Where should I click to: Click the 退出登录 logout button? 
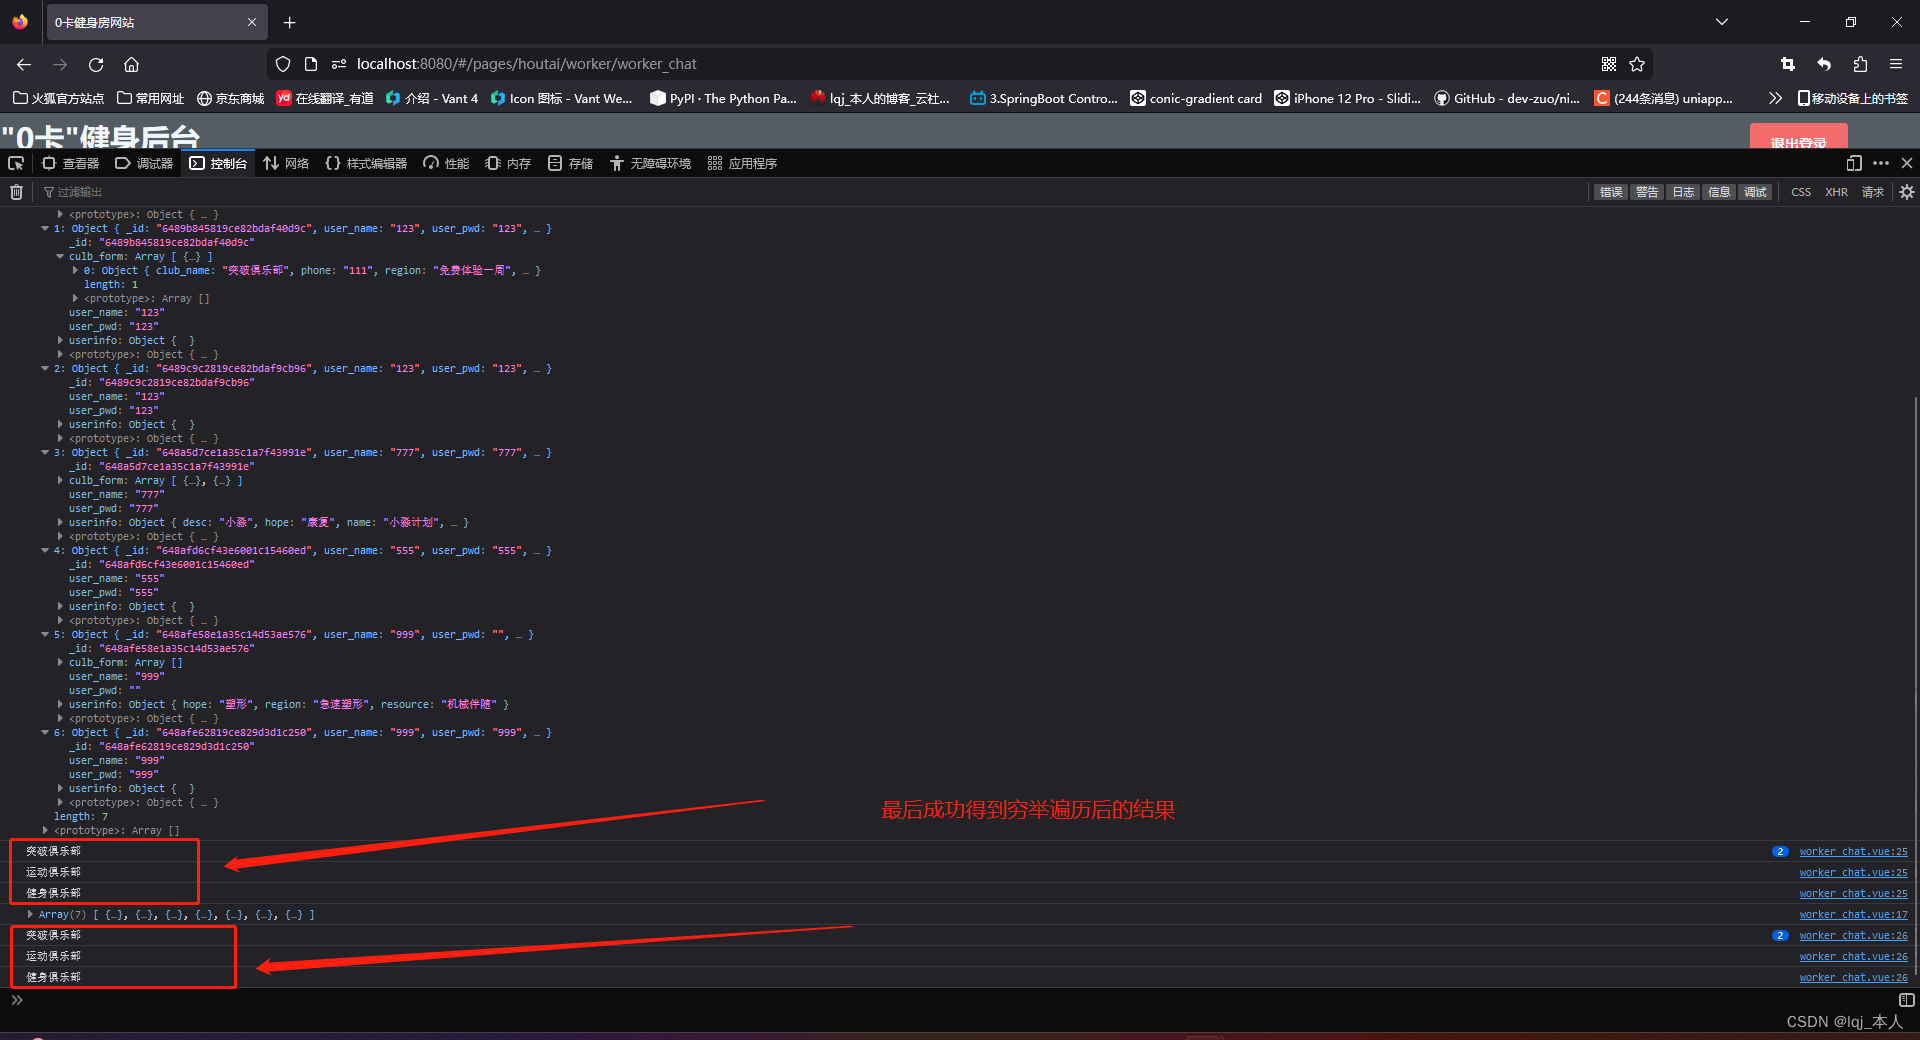(x=1798, y=137)
